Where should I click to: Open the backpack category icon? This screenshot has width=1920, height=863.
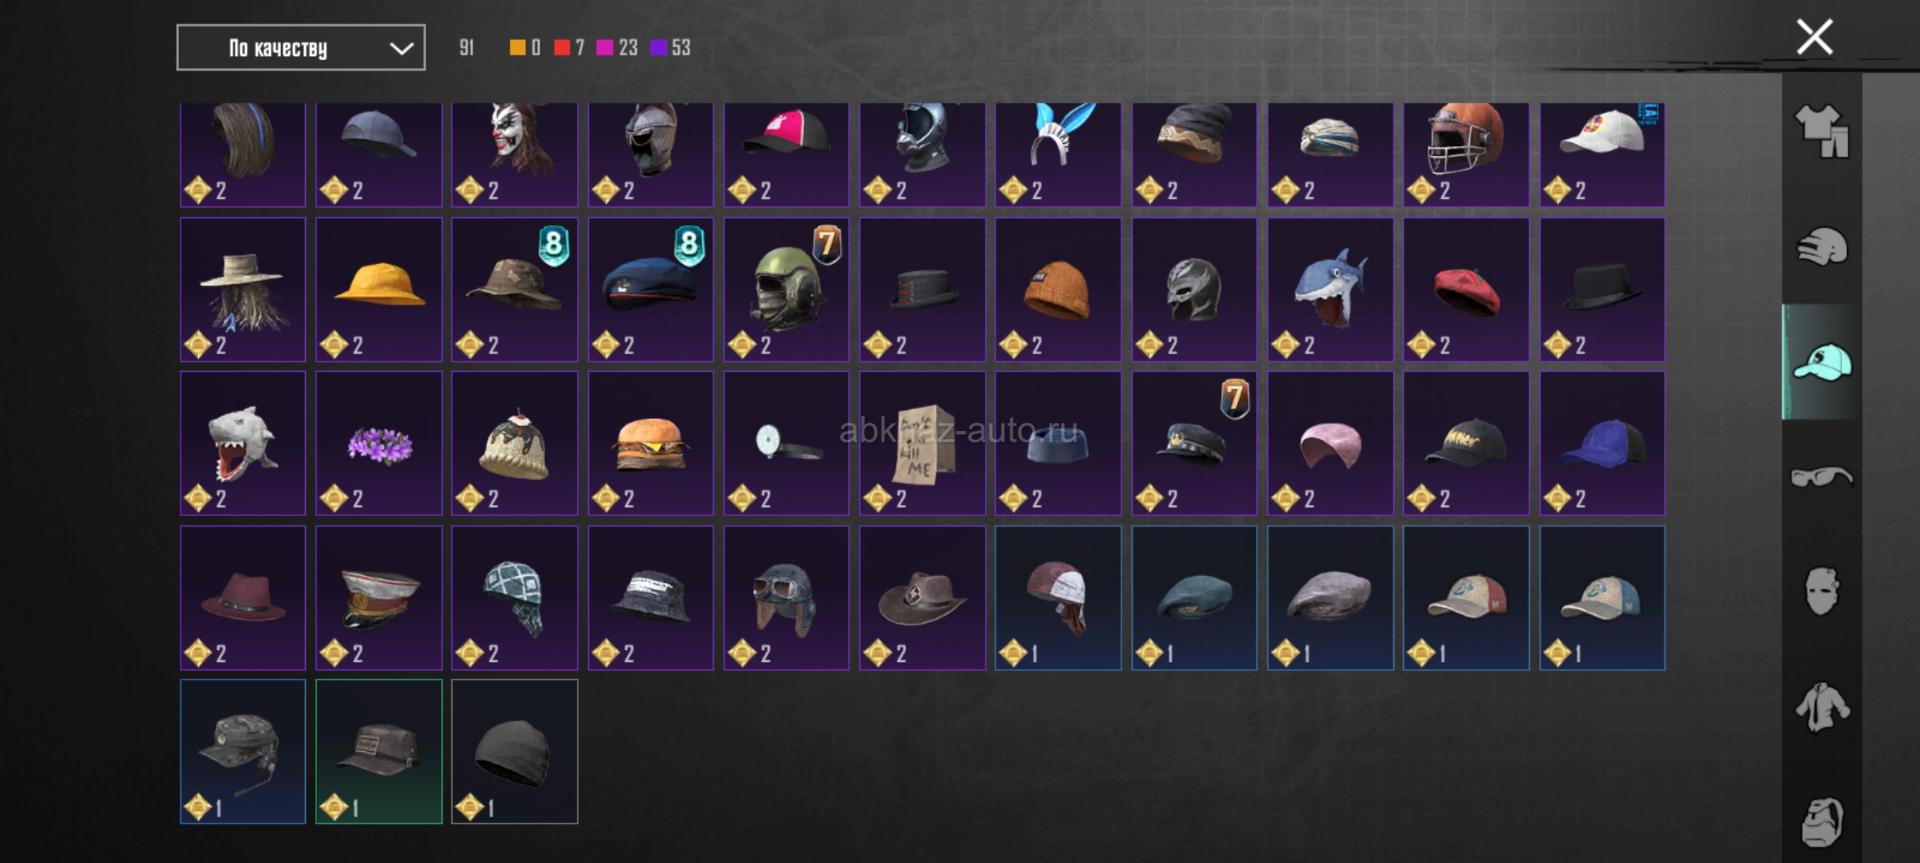(1822, 822)
